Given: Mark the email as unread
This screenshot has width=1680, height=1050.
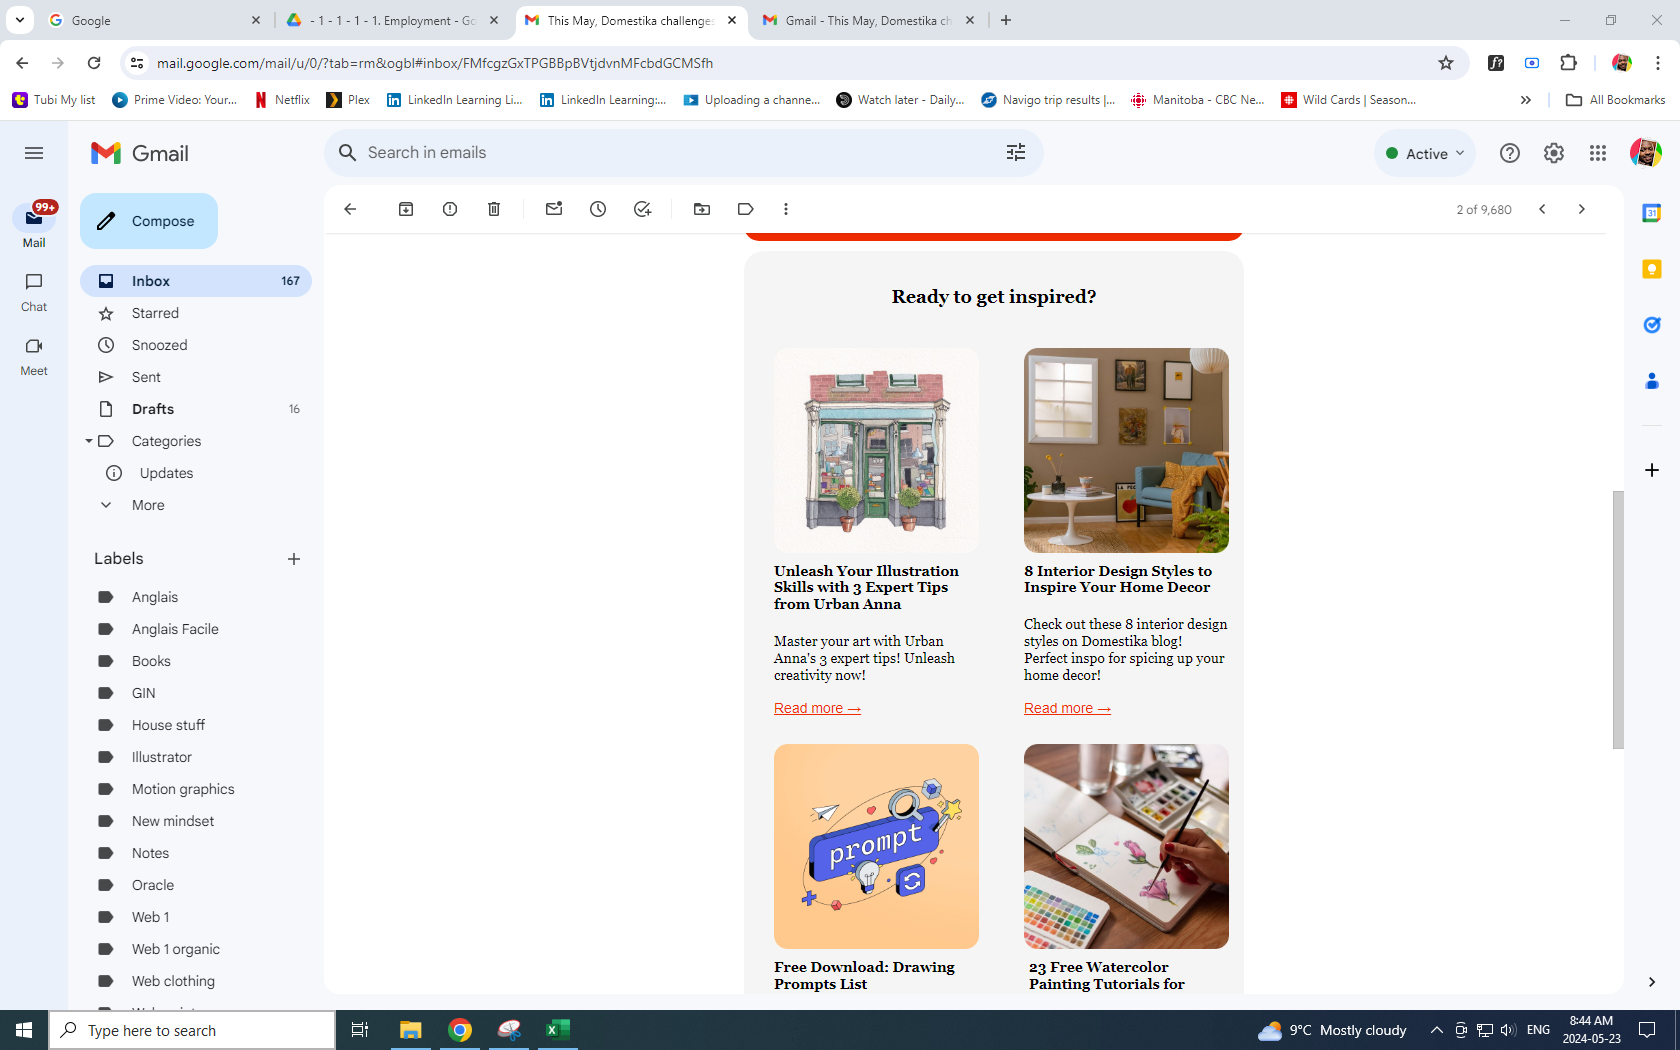Looking at the screenshot, I should tap(554, 209).
